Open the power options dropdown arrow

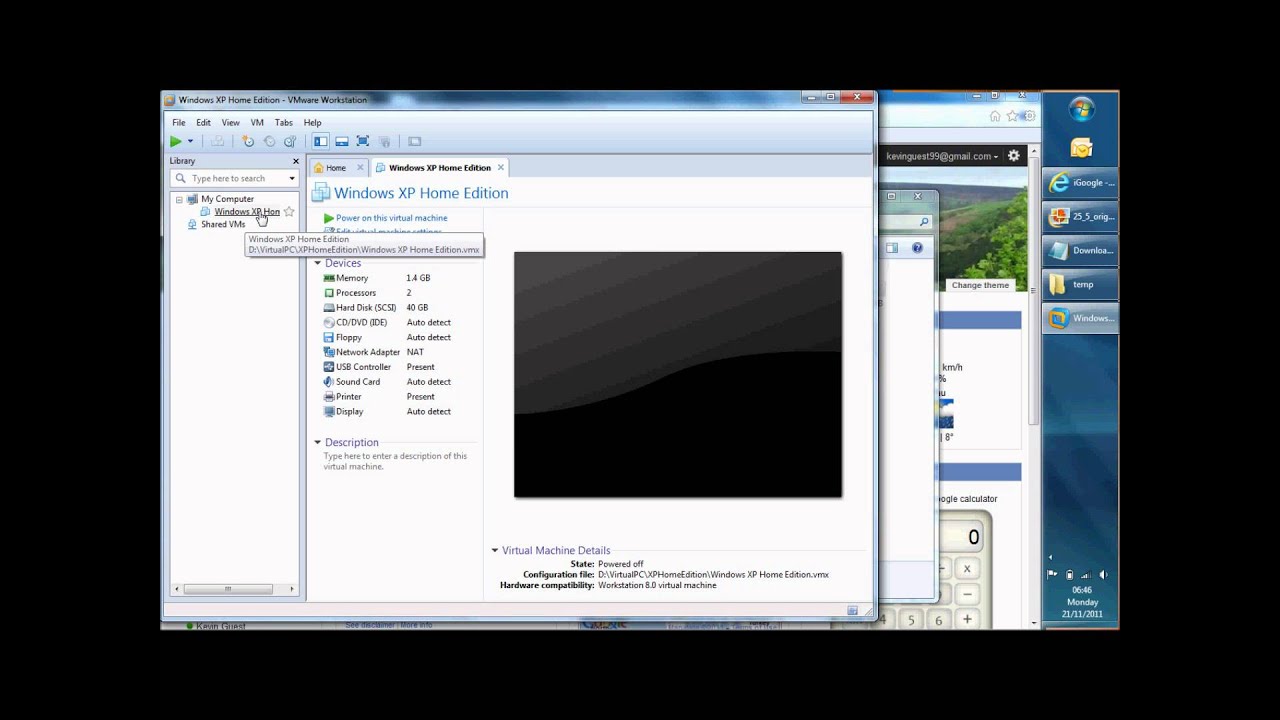pos(190,141)
